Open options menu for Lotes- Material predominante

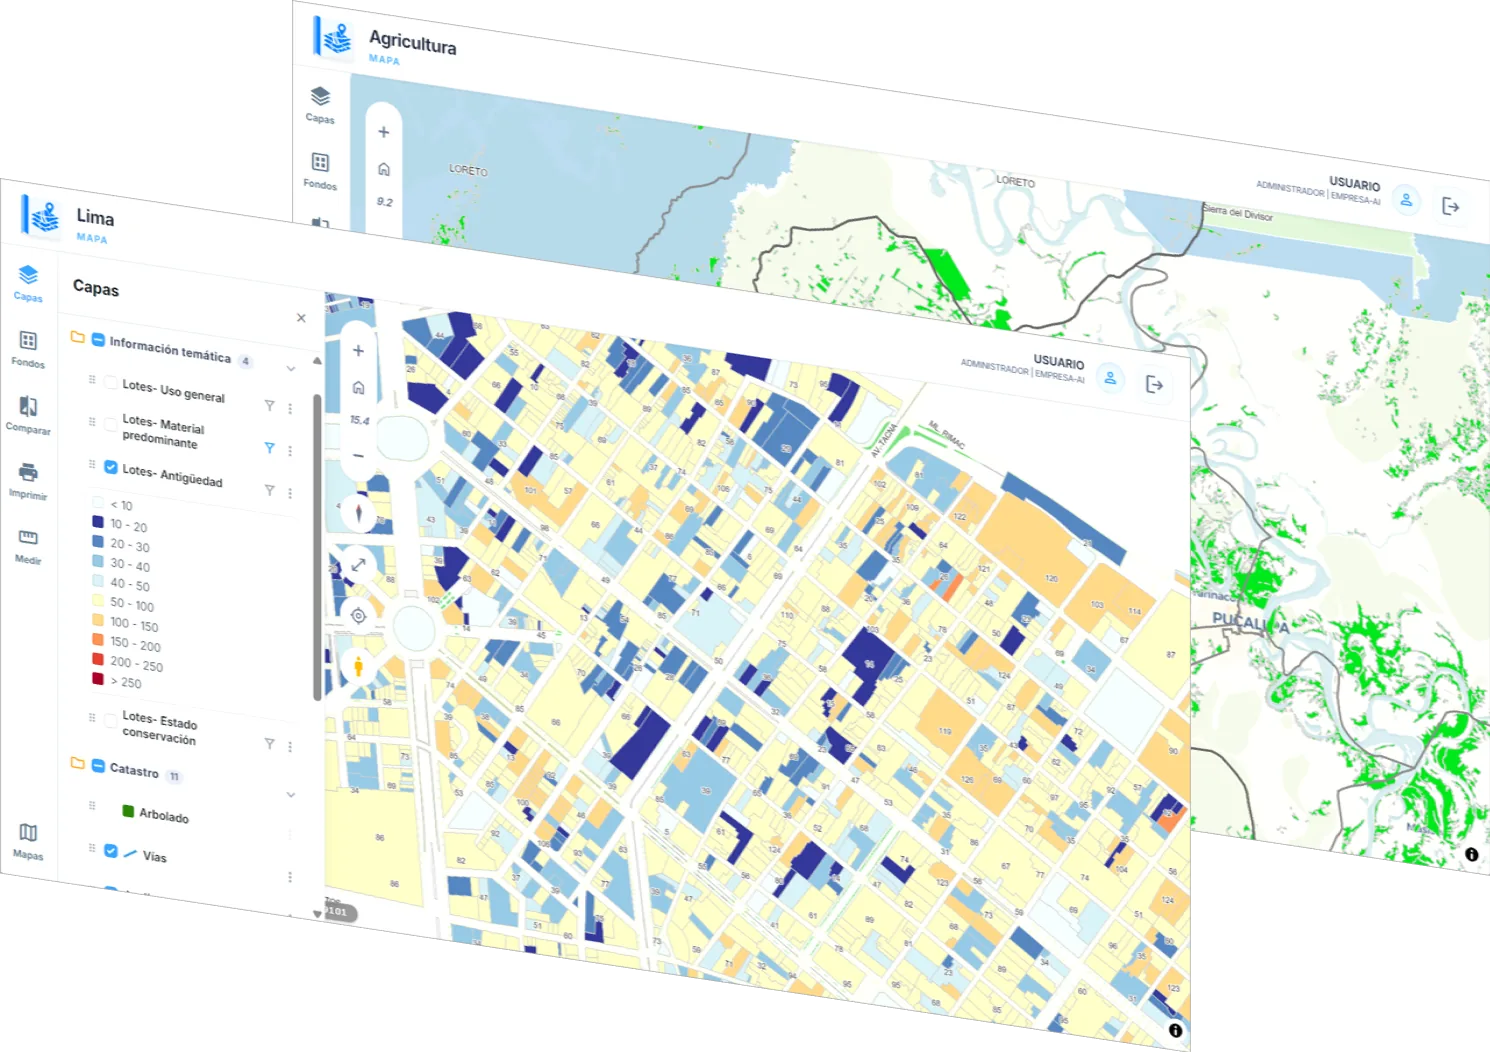point(290,451)
